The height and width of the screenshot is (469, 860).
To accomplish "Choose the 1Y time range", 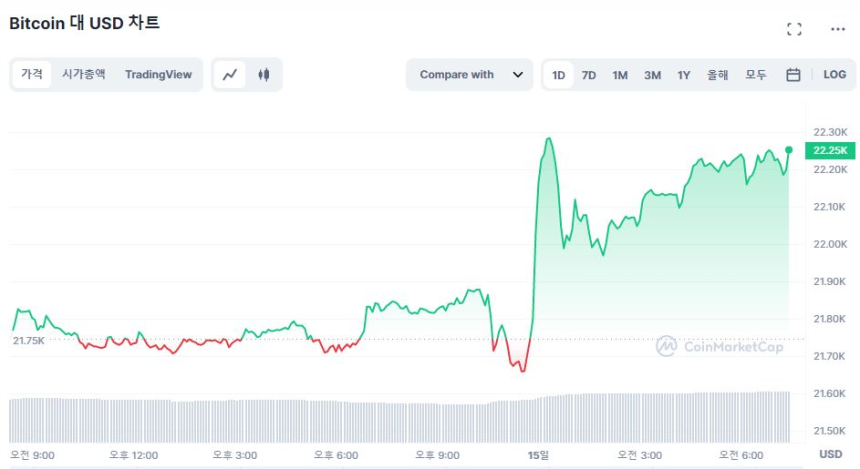I will pyautogui.click(x=684, y=75).
